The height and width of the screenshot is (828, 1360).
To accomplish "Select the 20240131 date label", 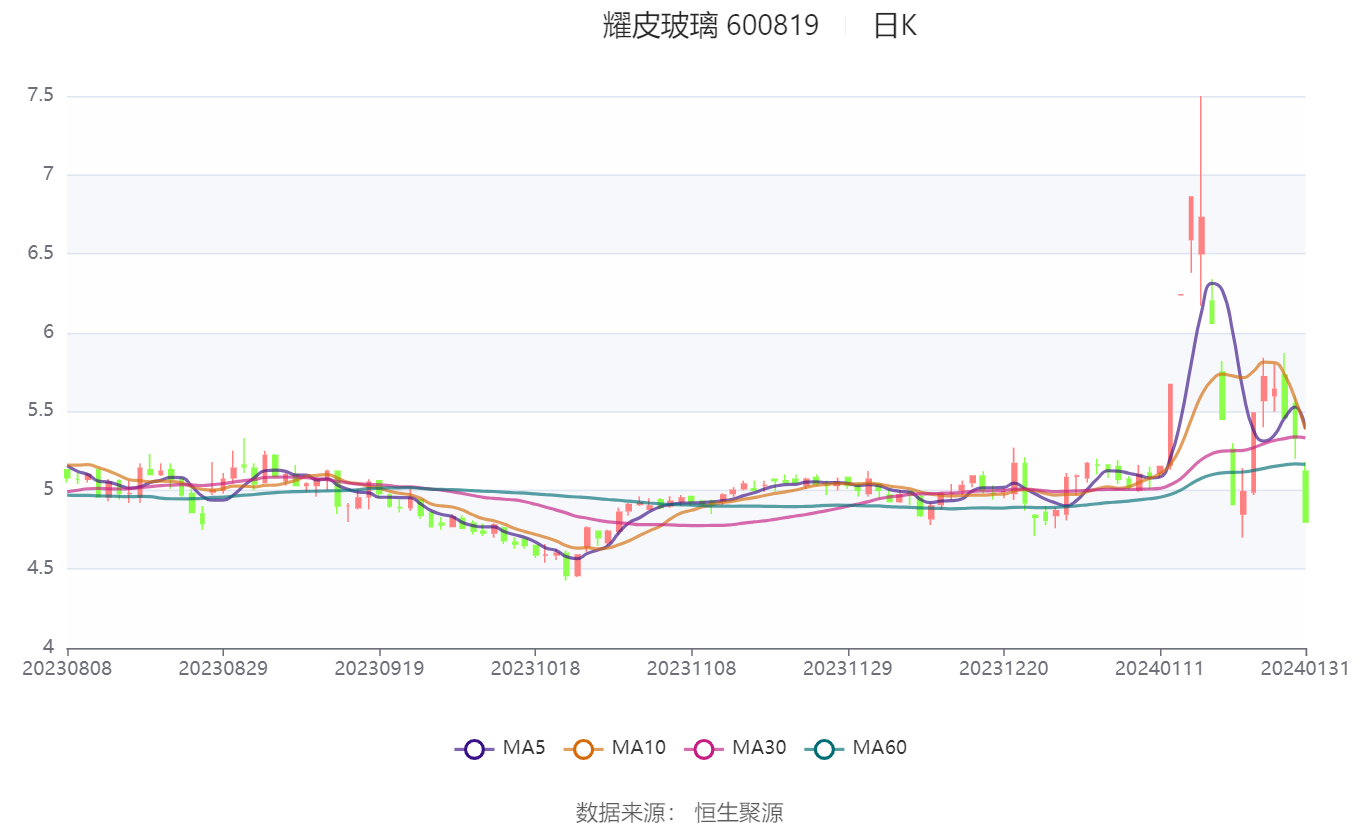I will [1305, 668].
